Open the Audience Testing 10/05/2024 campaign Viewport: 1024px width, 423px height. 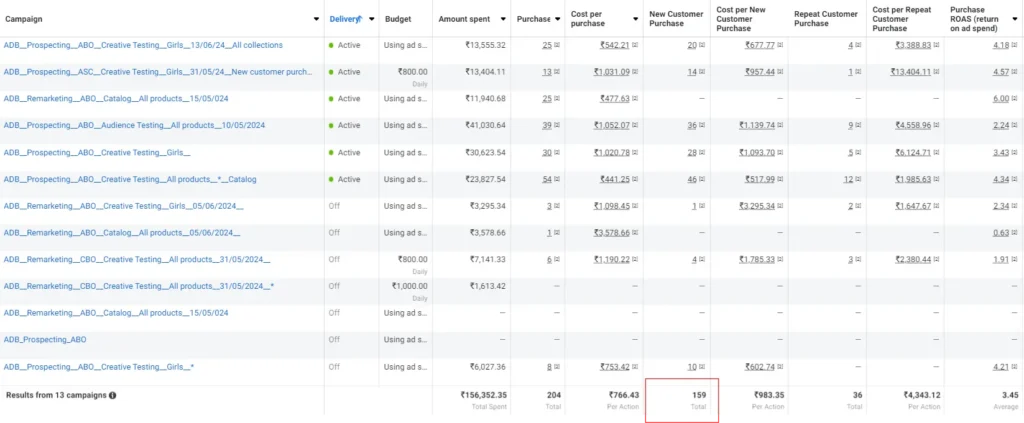[x=134, y=126]
